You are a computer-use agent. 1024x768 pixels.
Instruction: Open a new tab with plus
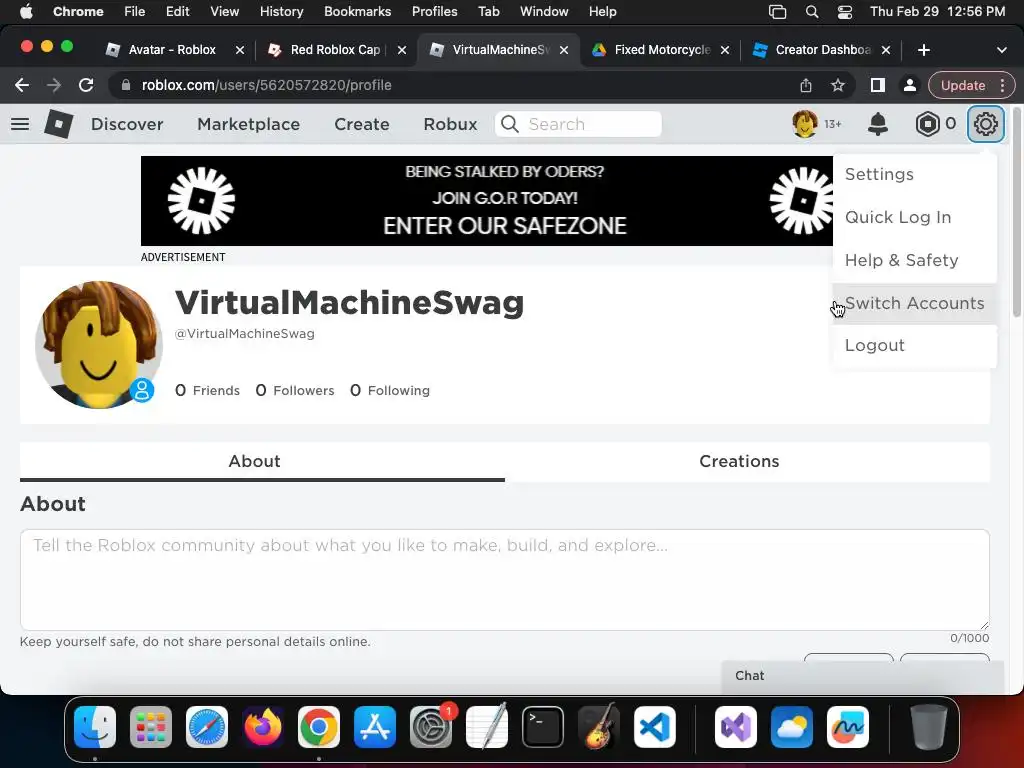point(923,50)
